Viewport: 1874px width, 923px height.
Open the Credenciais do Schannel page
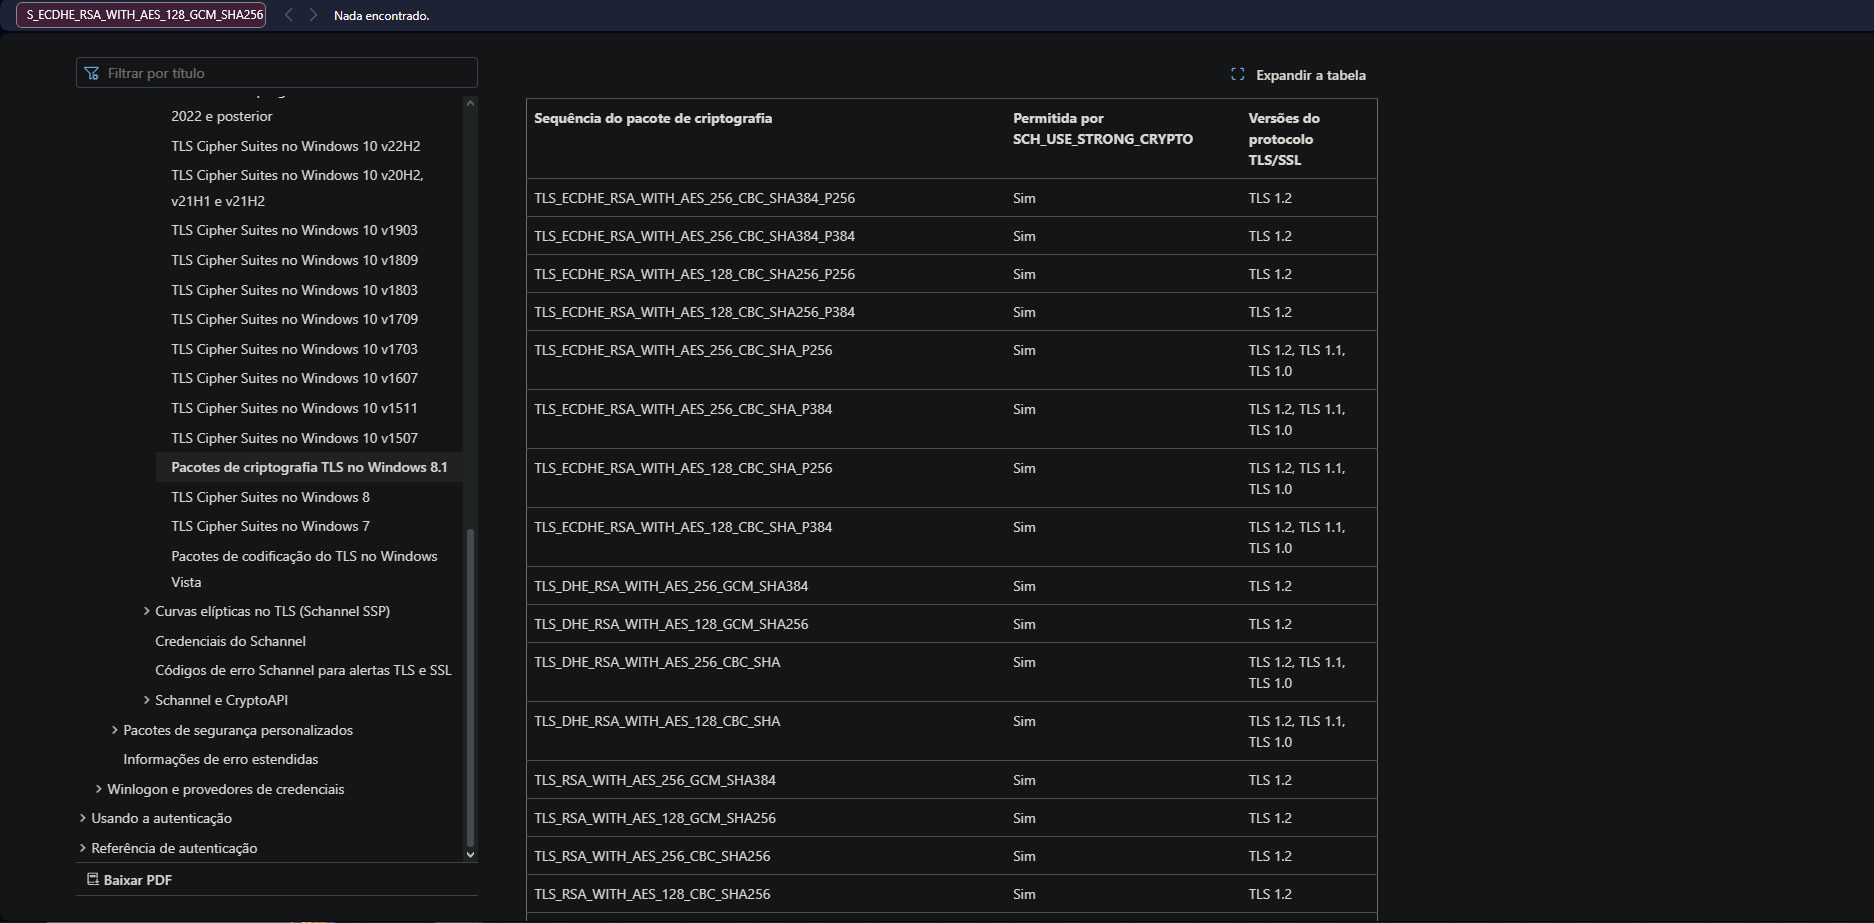230,641
